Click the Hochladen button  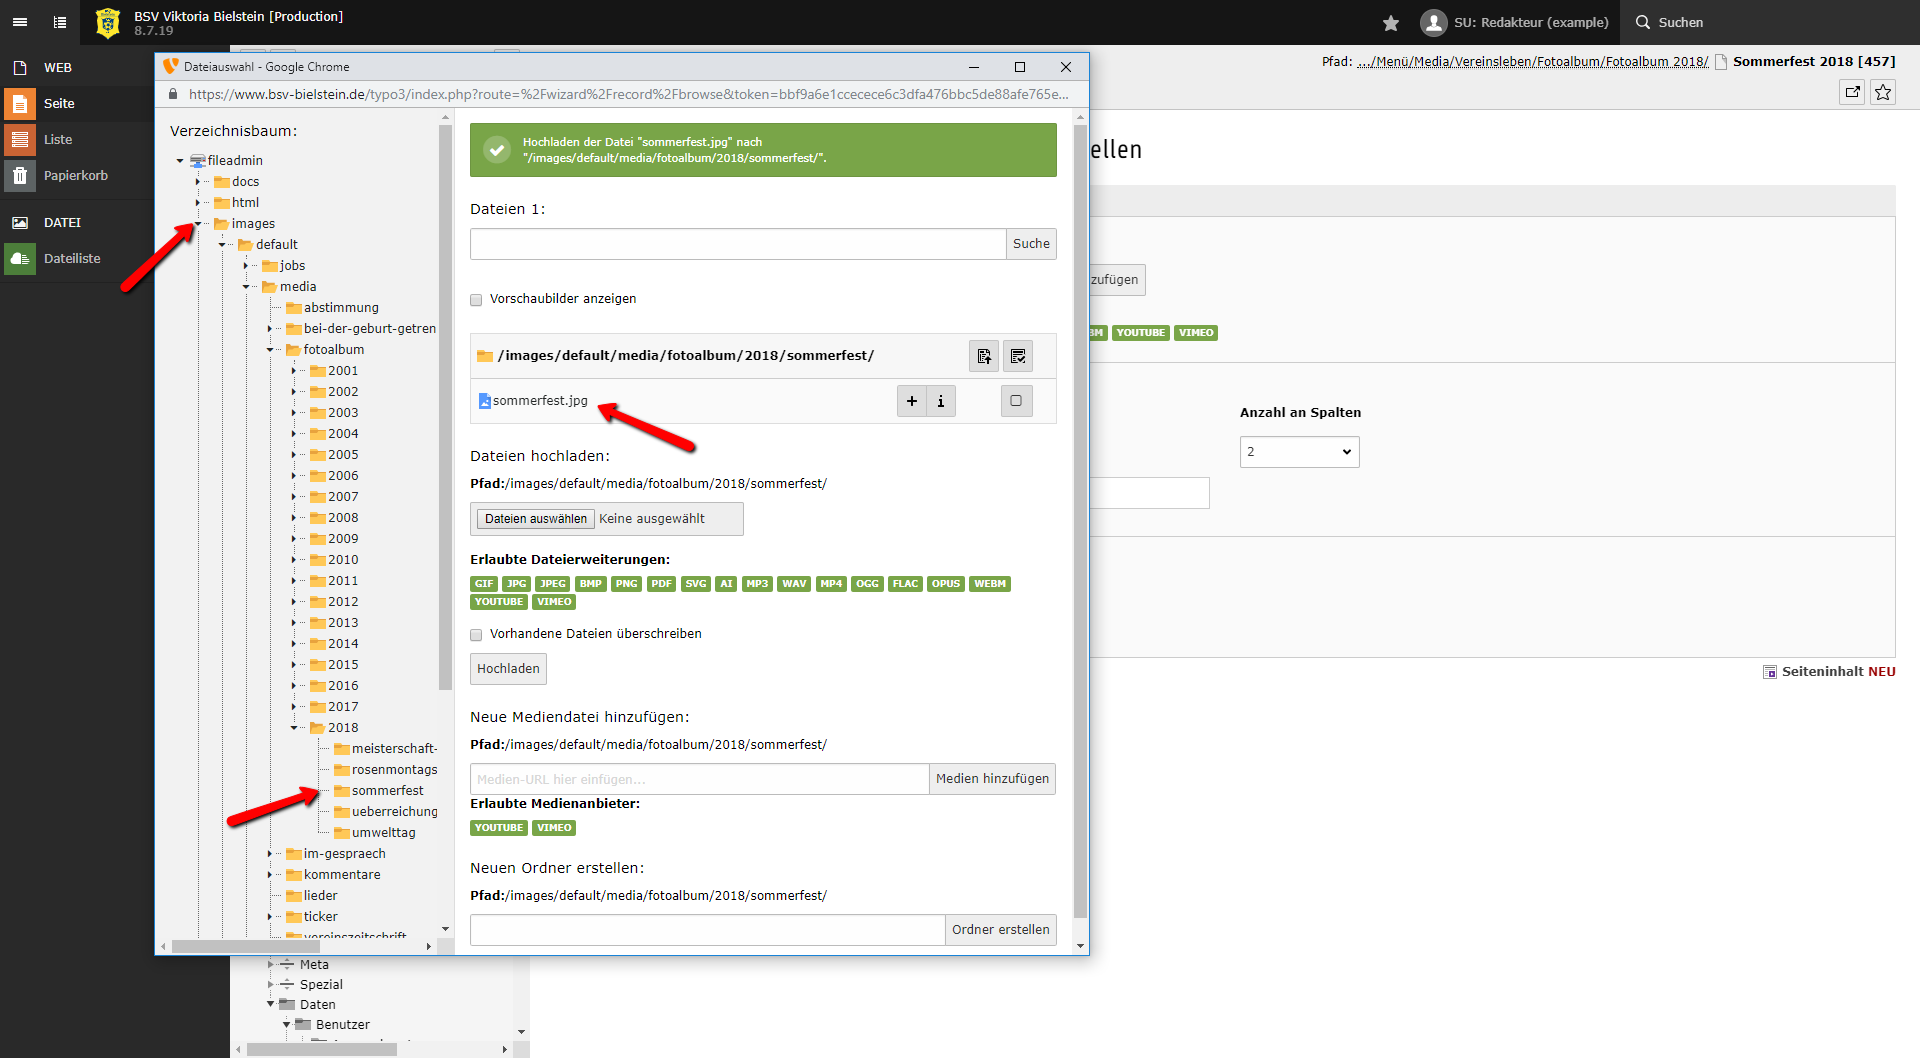click(508, 669)
